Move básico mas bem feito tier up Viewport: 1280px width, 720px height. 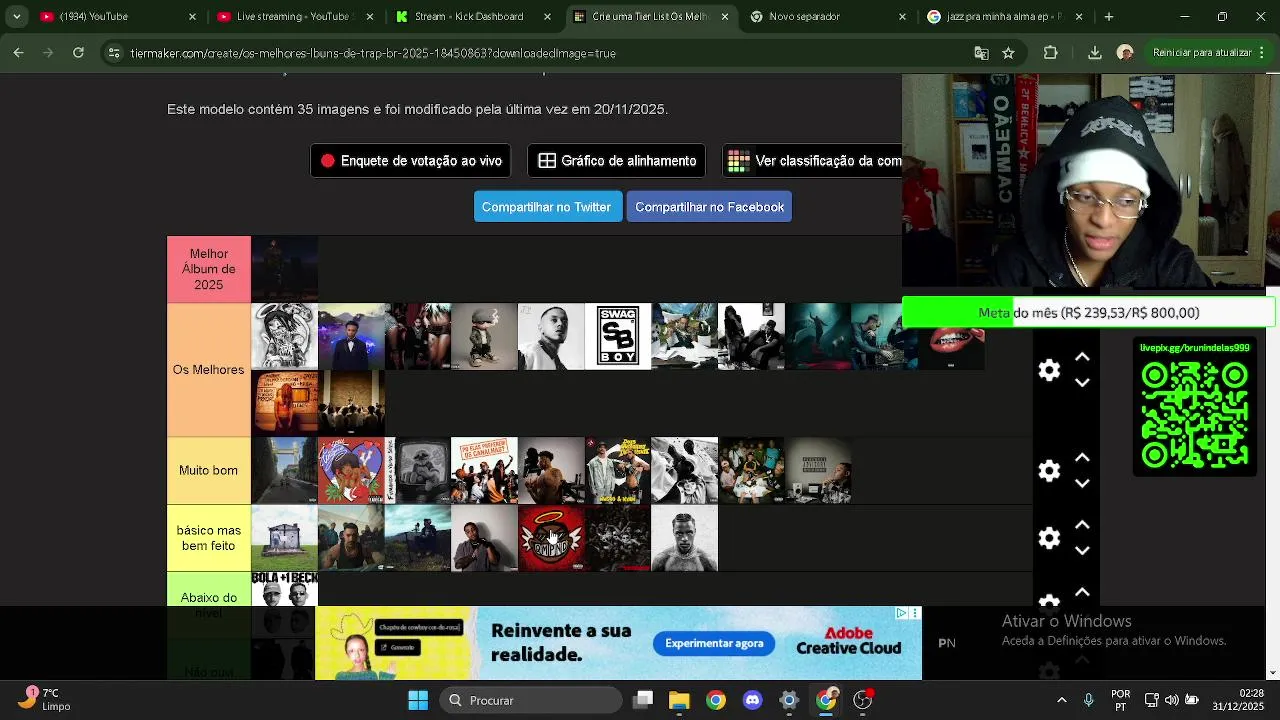pos(1082,525)
